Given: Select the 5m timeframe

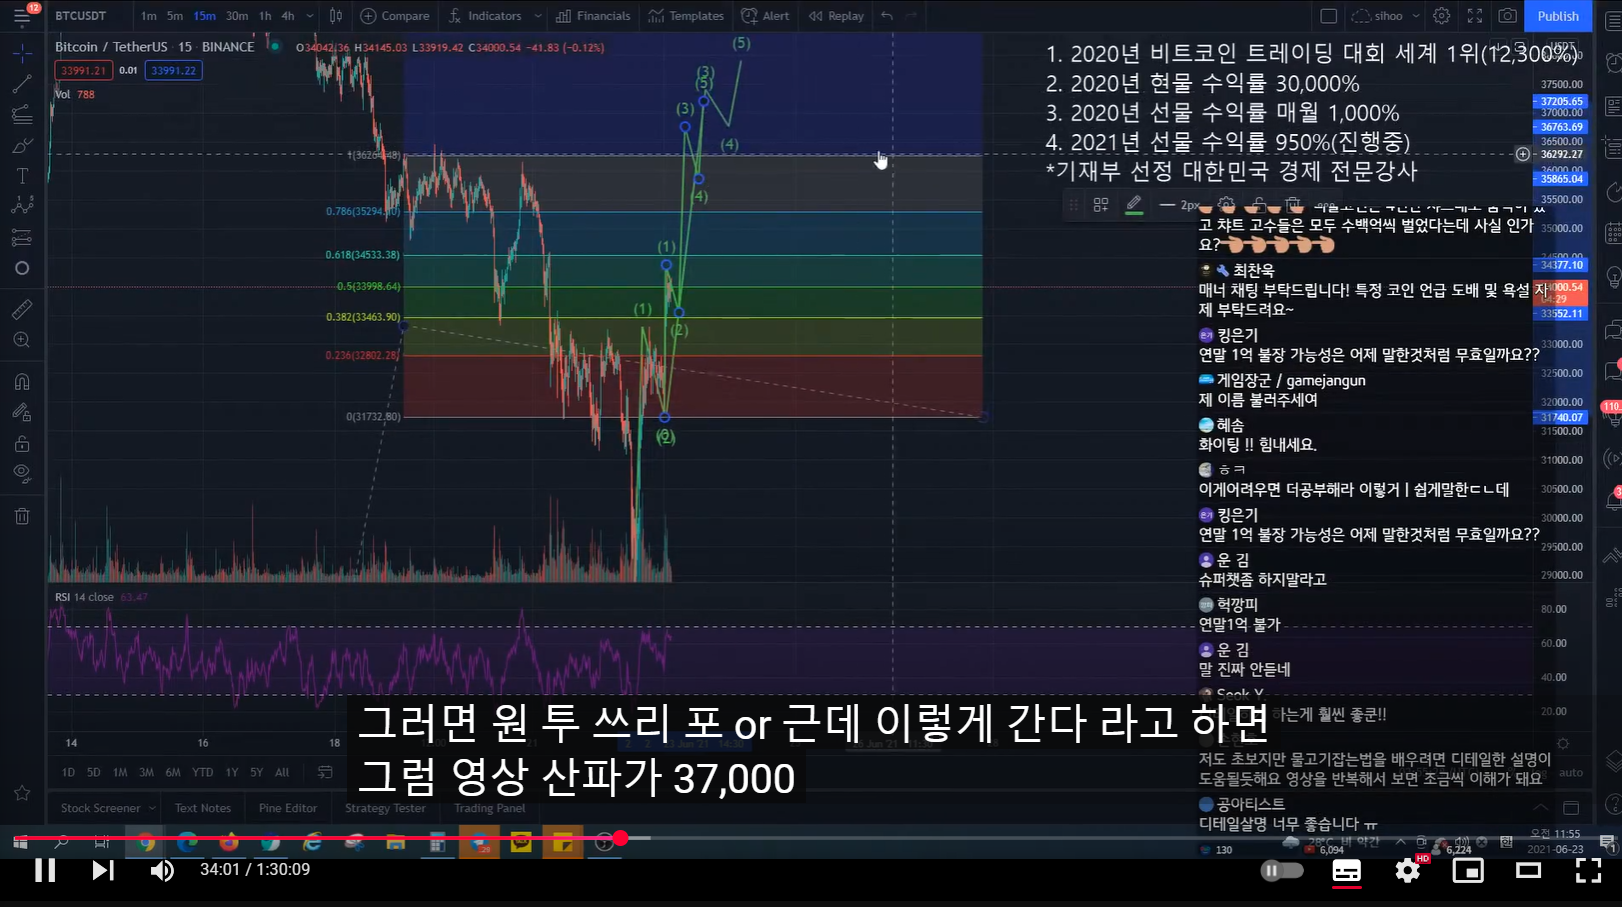Looking at the screenshot, I should click(175, 16).
